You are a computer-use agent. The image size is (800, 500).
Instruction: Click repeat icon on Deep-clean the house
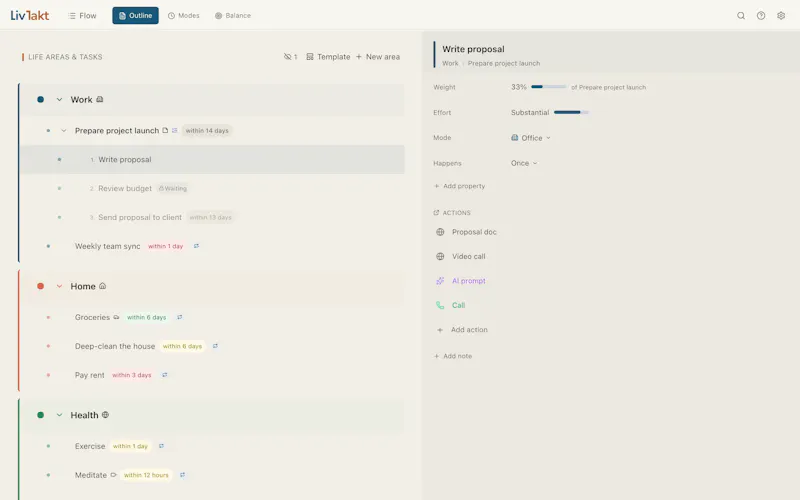(x=215, y=346)
